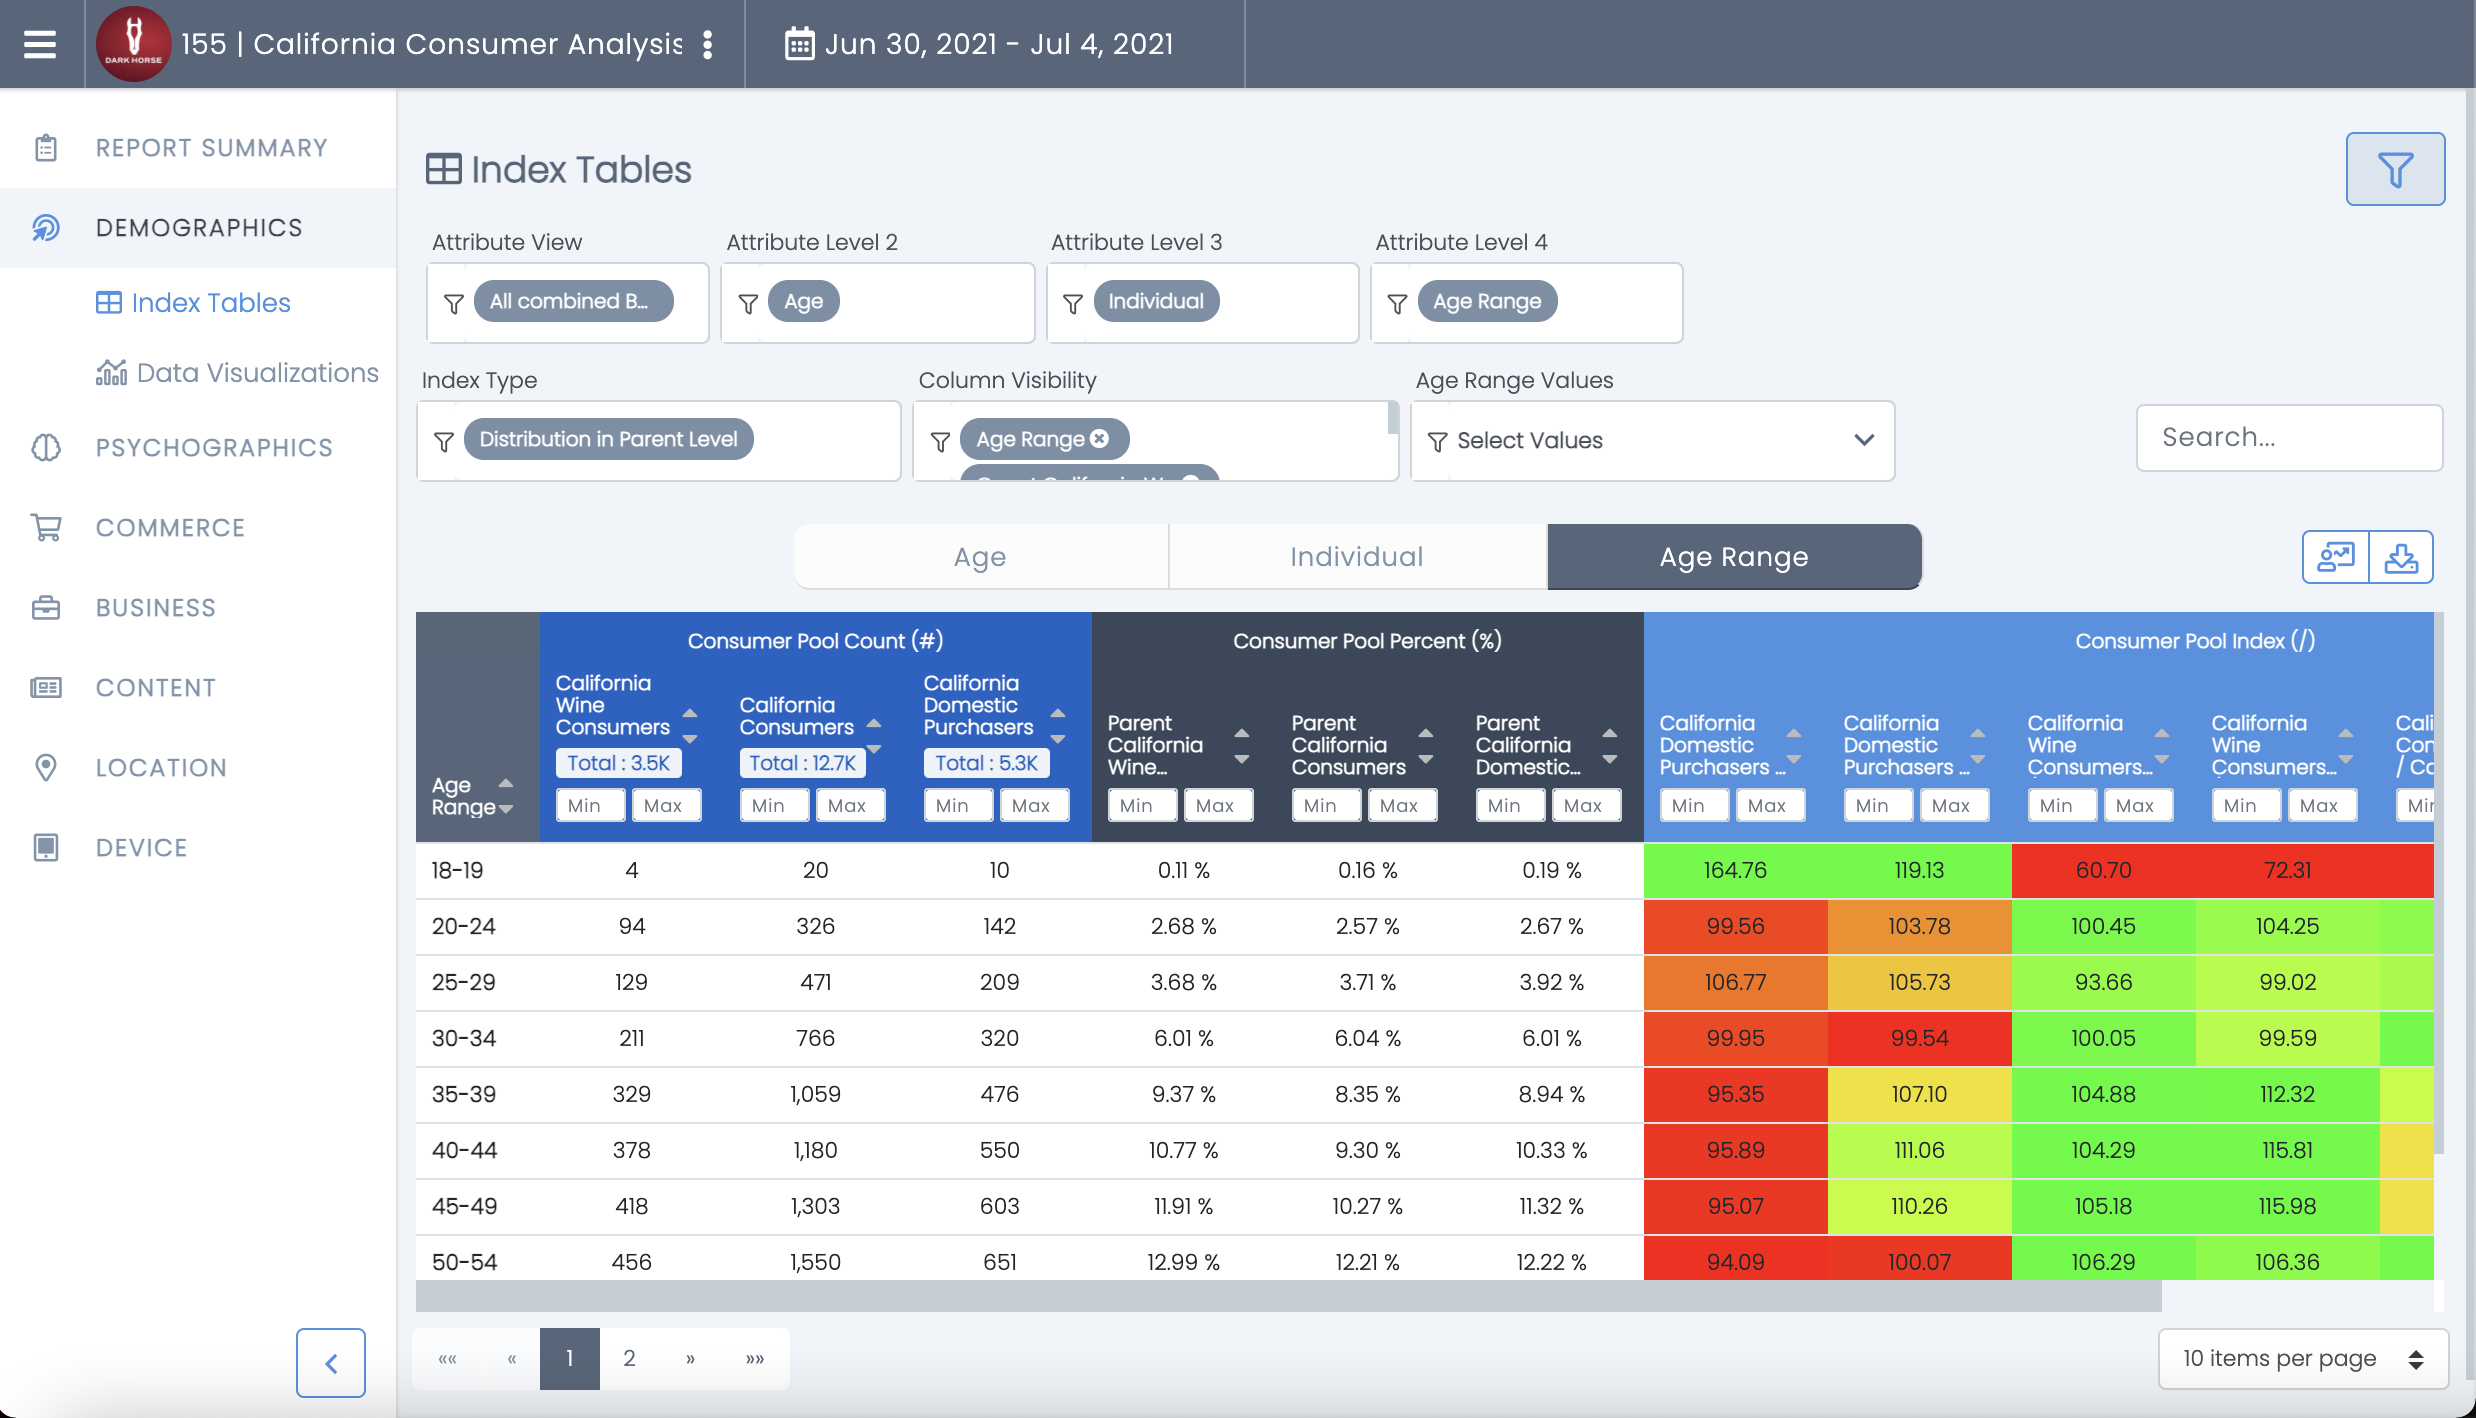Screen dimensions: 2476x1418
Task: Open the 10 items per page dropdown
Action: [2302, 1358]
